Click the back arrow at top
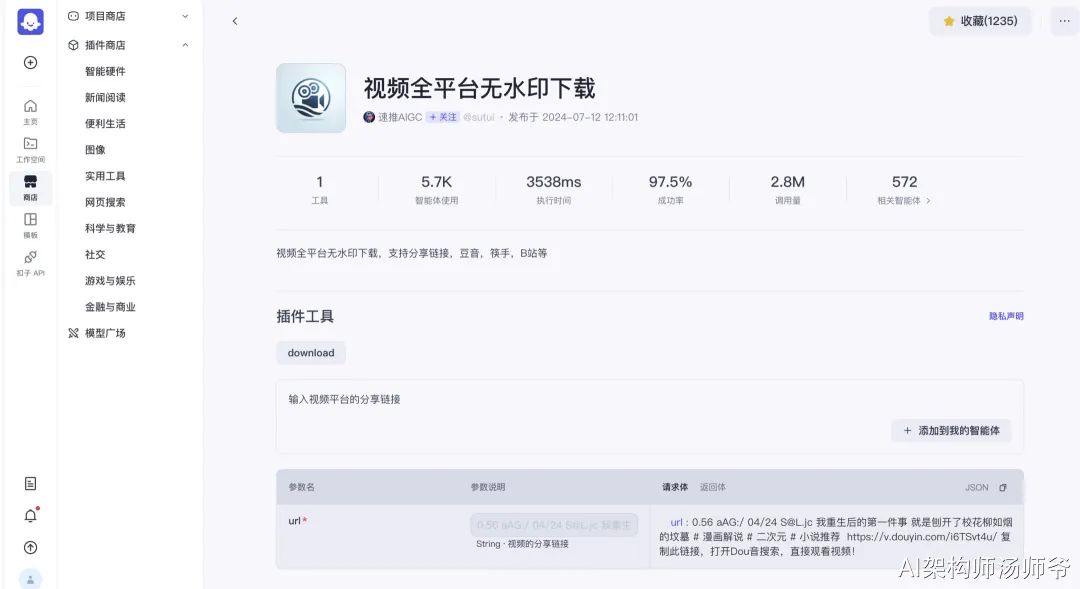 click(235, 21)
